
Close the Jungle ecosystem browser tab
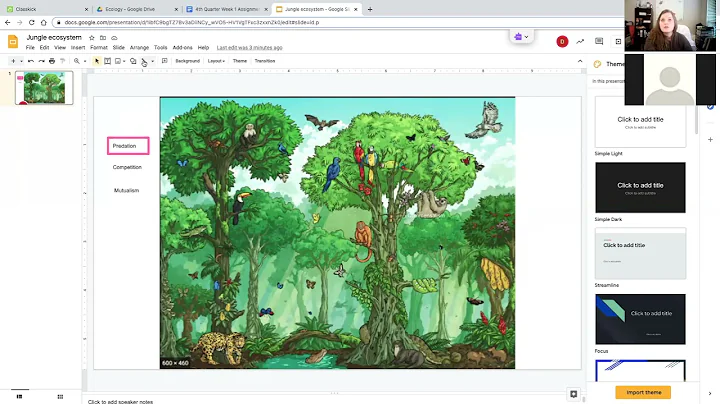coord(355,9)
